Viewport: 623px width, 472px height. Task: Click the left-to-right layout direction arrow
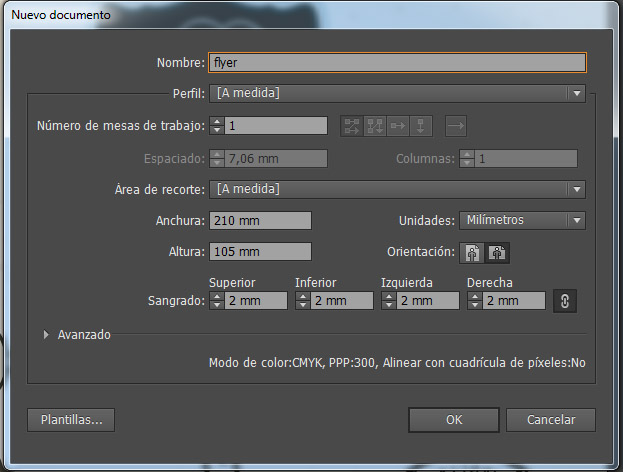[456, 126]
